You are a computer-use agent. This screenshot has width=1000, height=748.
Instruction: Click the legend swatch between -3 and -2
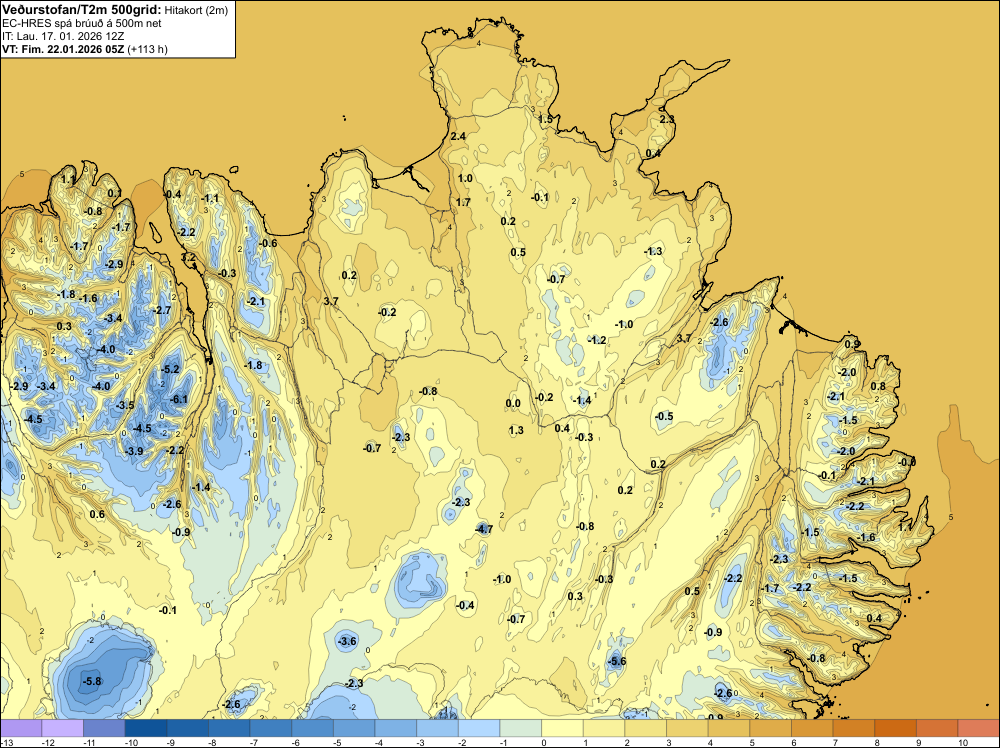[438, 728]
